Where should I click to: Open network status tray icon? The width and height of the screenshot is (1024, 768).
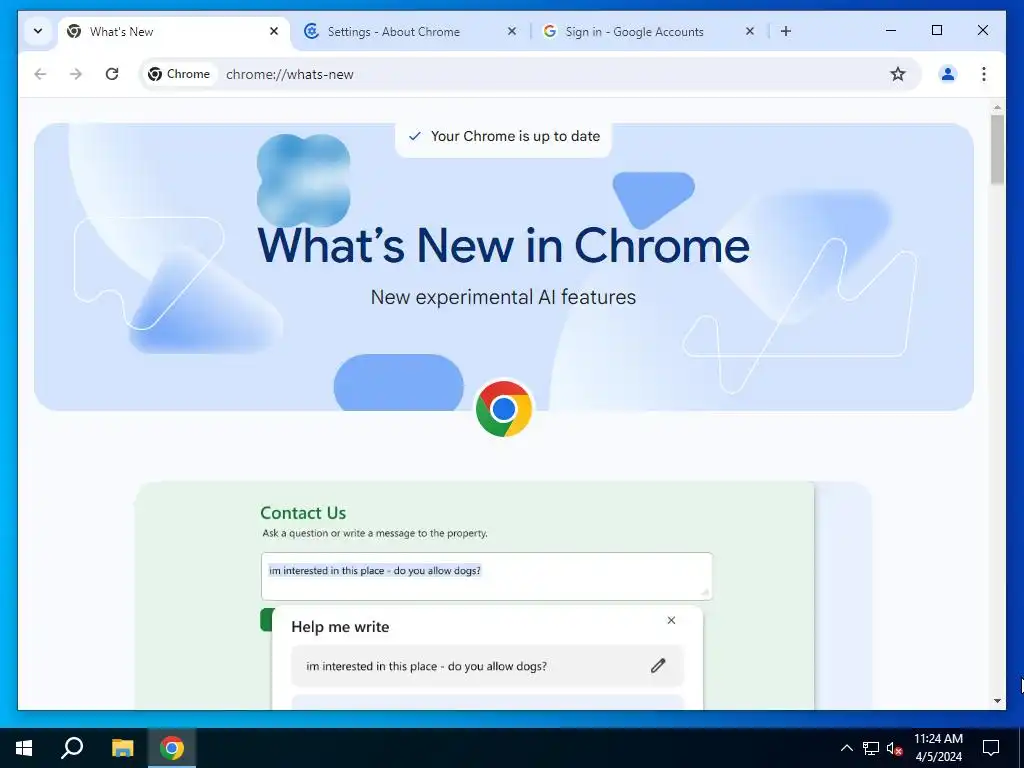(x=871, y=748)
